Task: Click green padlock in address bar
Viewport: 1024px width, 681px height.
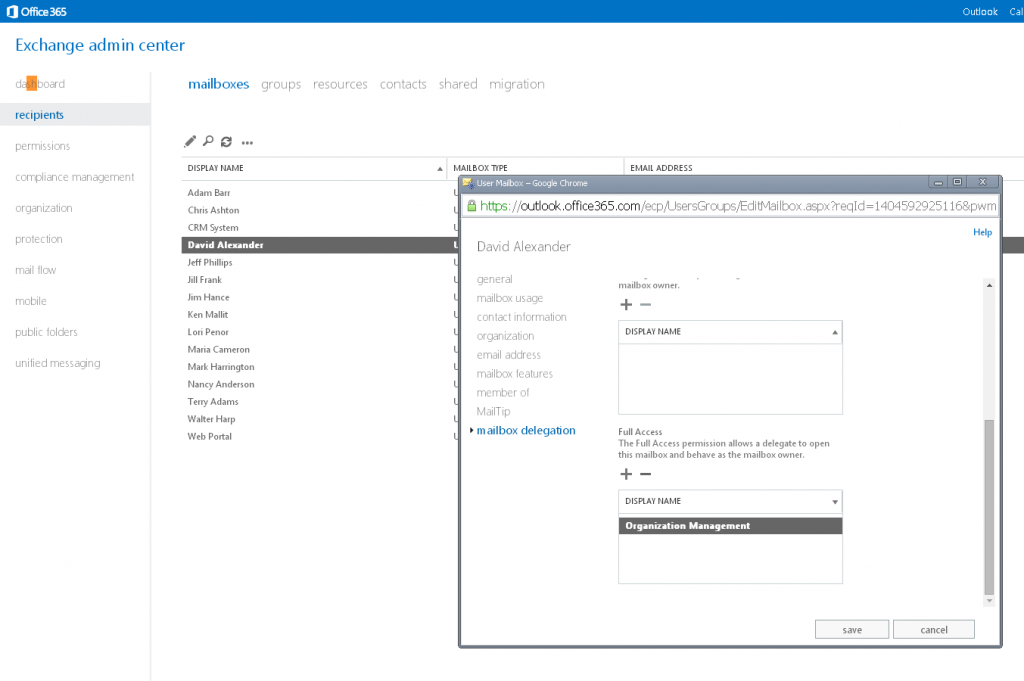Action: coord(472,206)
